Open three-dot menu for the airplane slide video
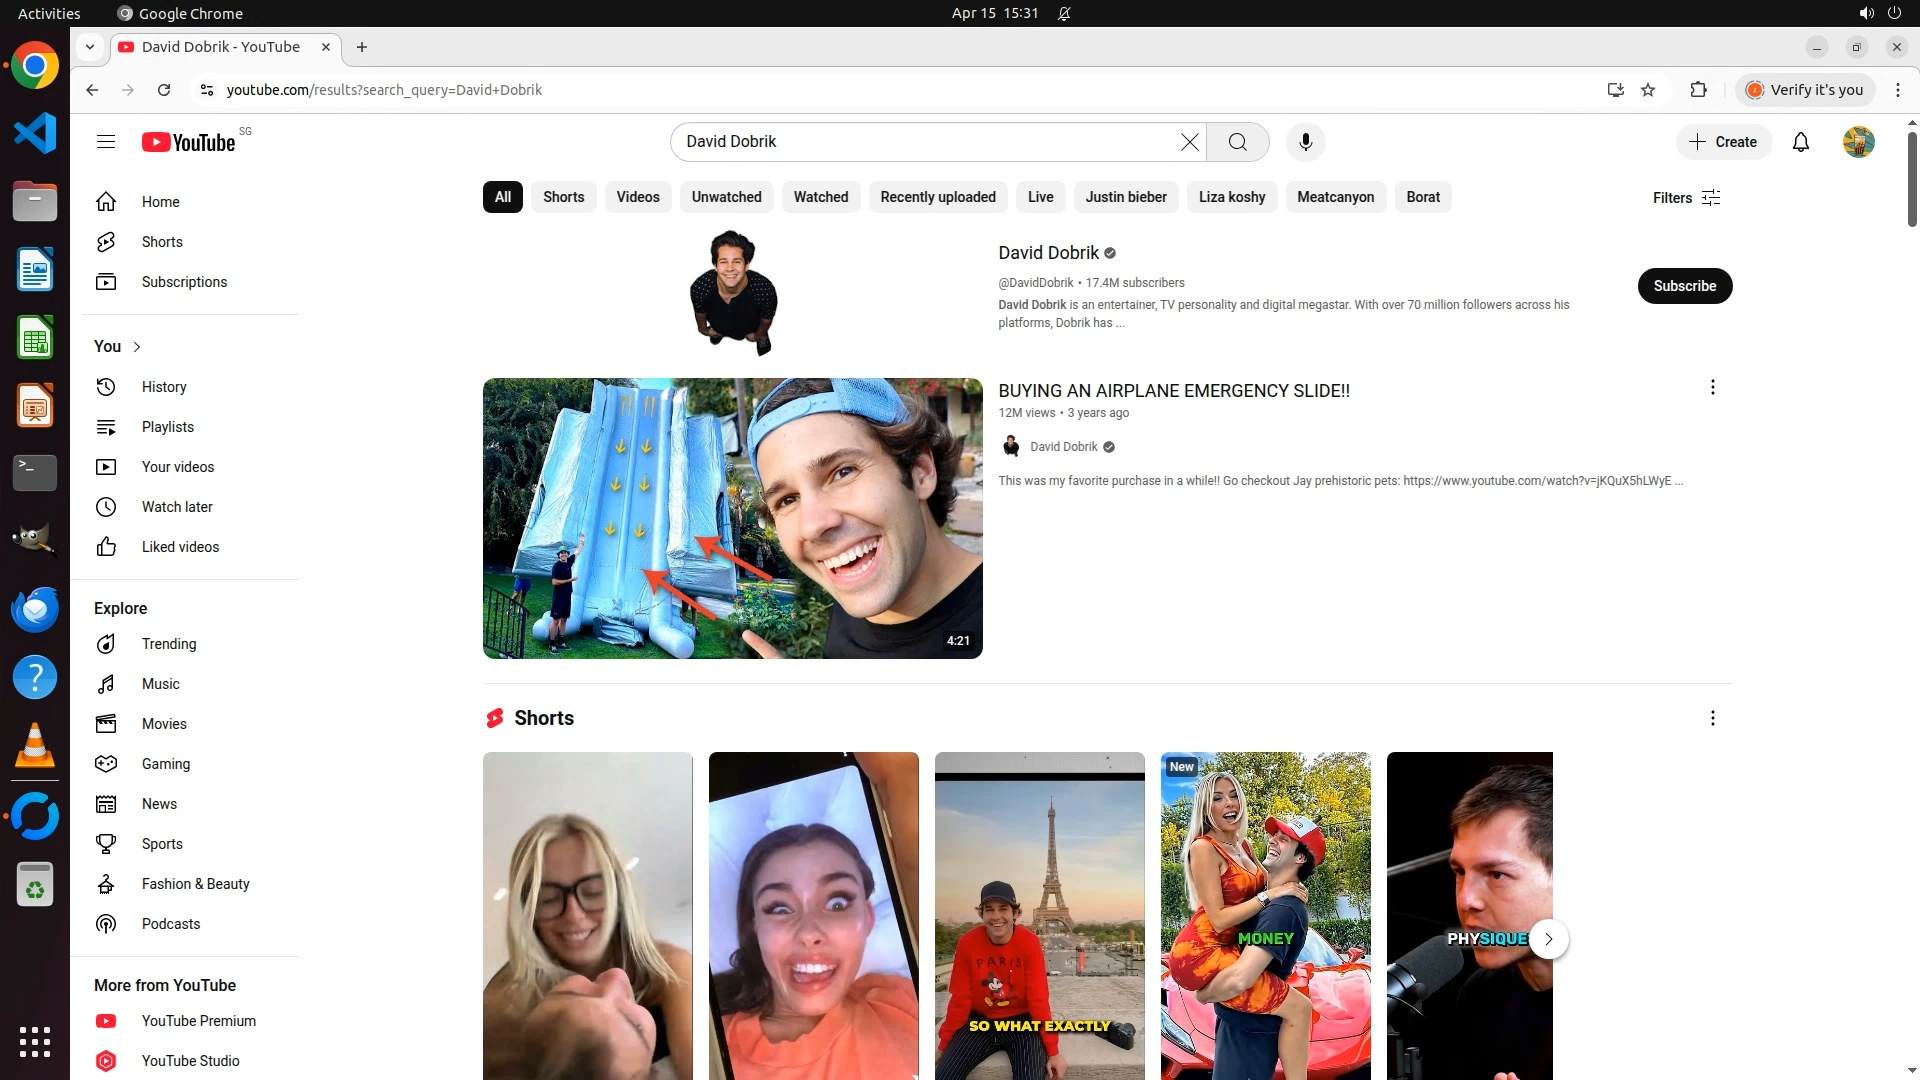Viewport: 1920px width, 1080px height. click(1712, 387)
